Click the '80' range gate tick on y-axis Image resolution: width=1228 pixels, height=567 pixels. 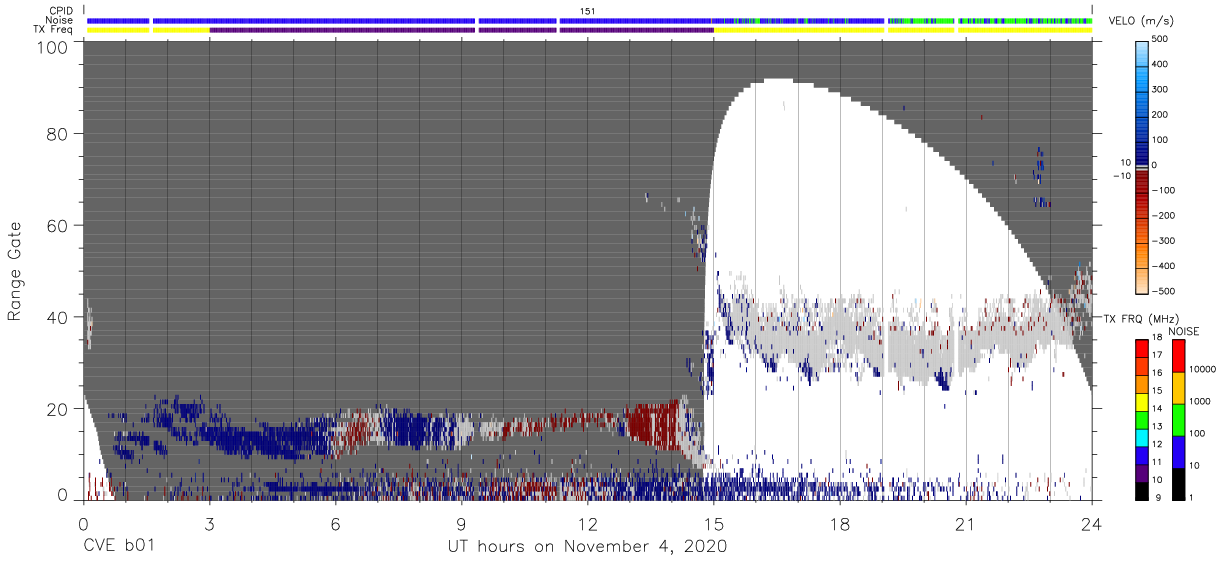coord(56,134)
